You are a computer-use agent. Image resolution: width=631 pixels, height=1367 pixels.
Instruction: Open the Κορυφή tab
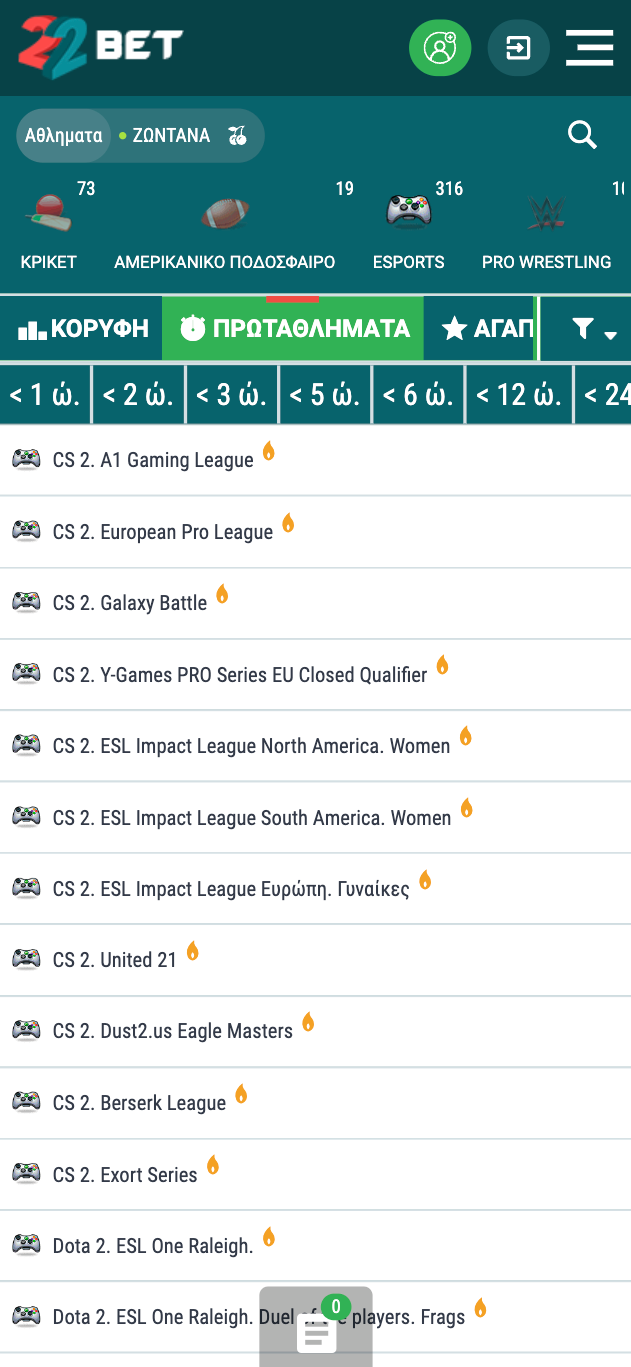coord(83,328)
